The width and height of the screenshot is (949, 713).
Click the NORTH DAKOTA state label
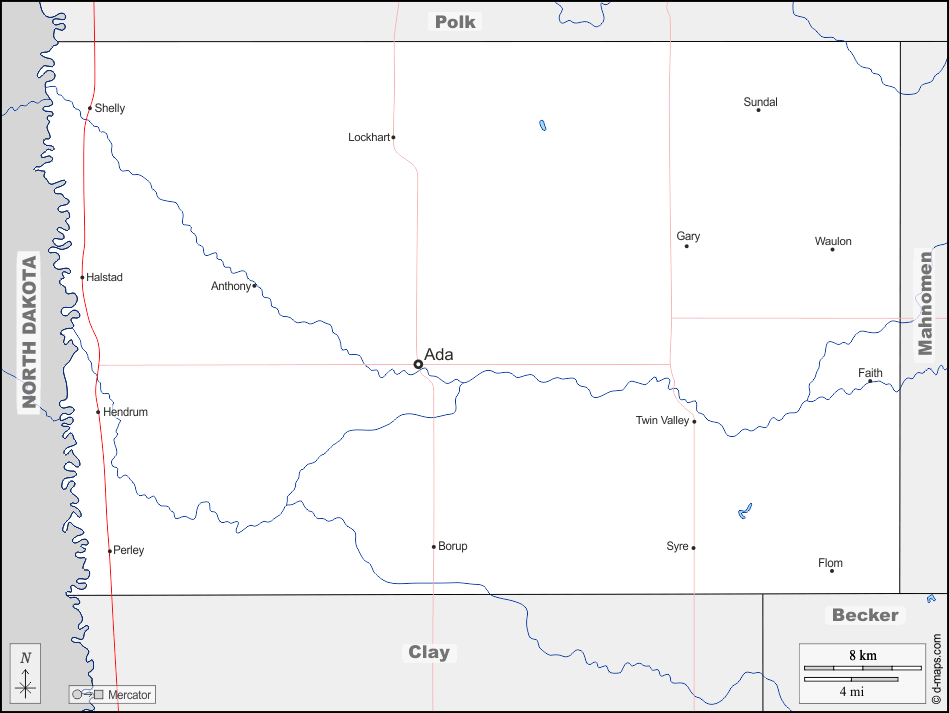pyautogui.click(x=29, y=333)
